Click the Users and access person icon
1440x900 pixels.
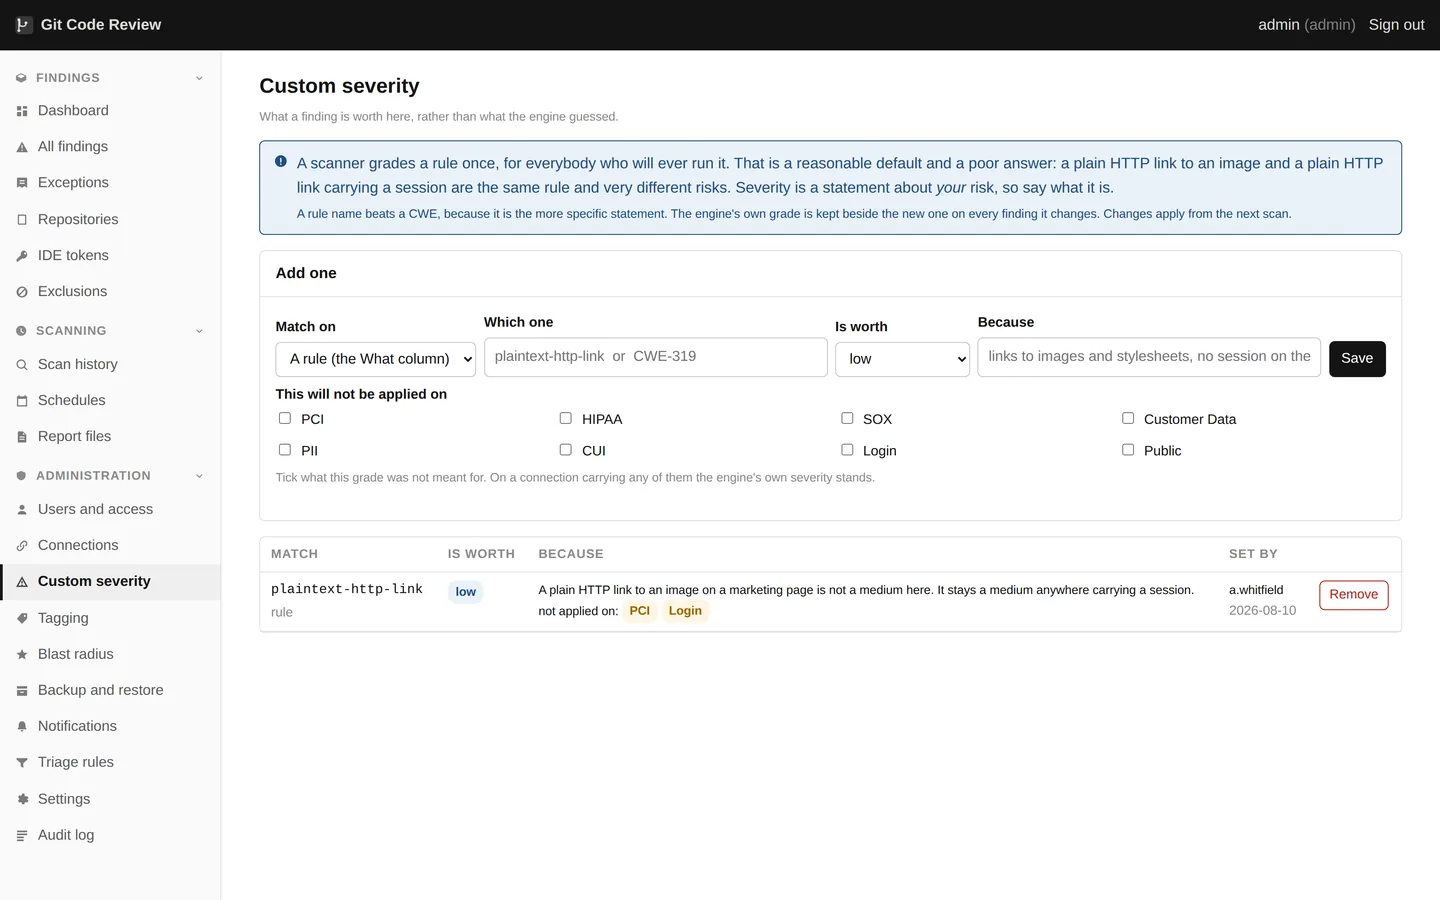click(x=22, y=510)
